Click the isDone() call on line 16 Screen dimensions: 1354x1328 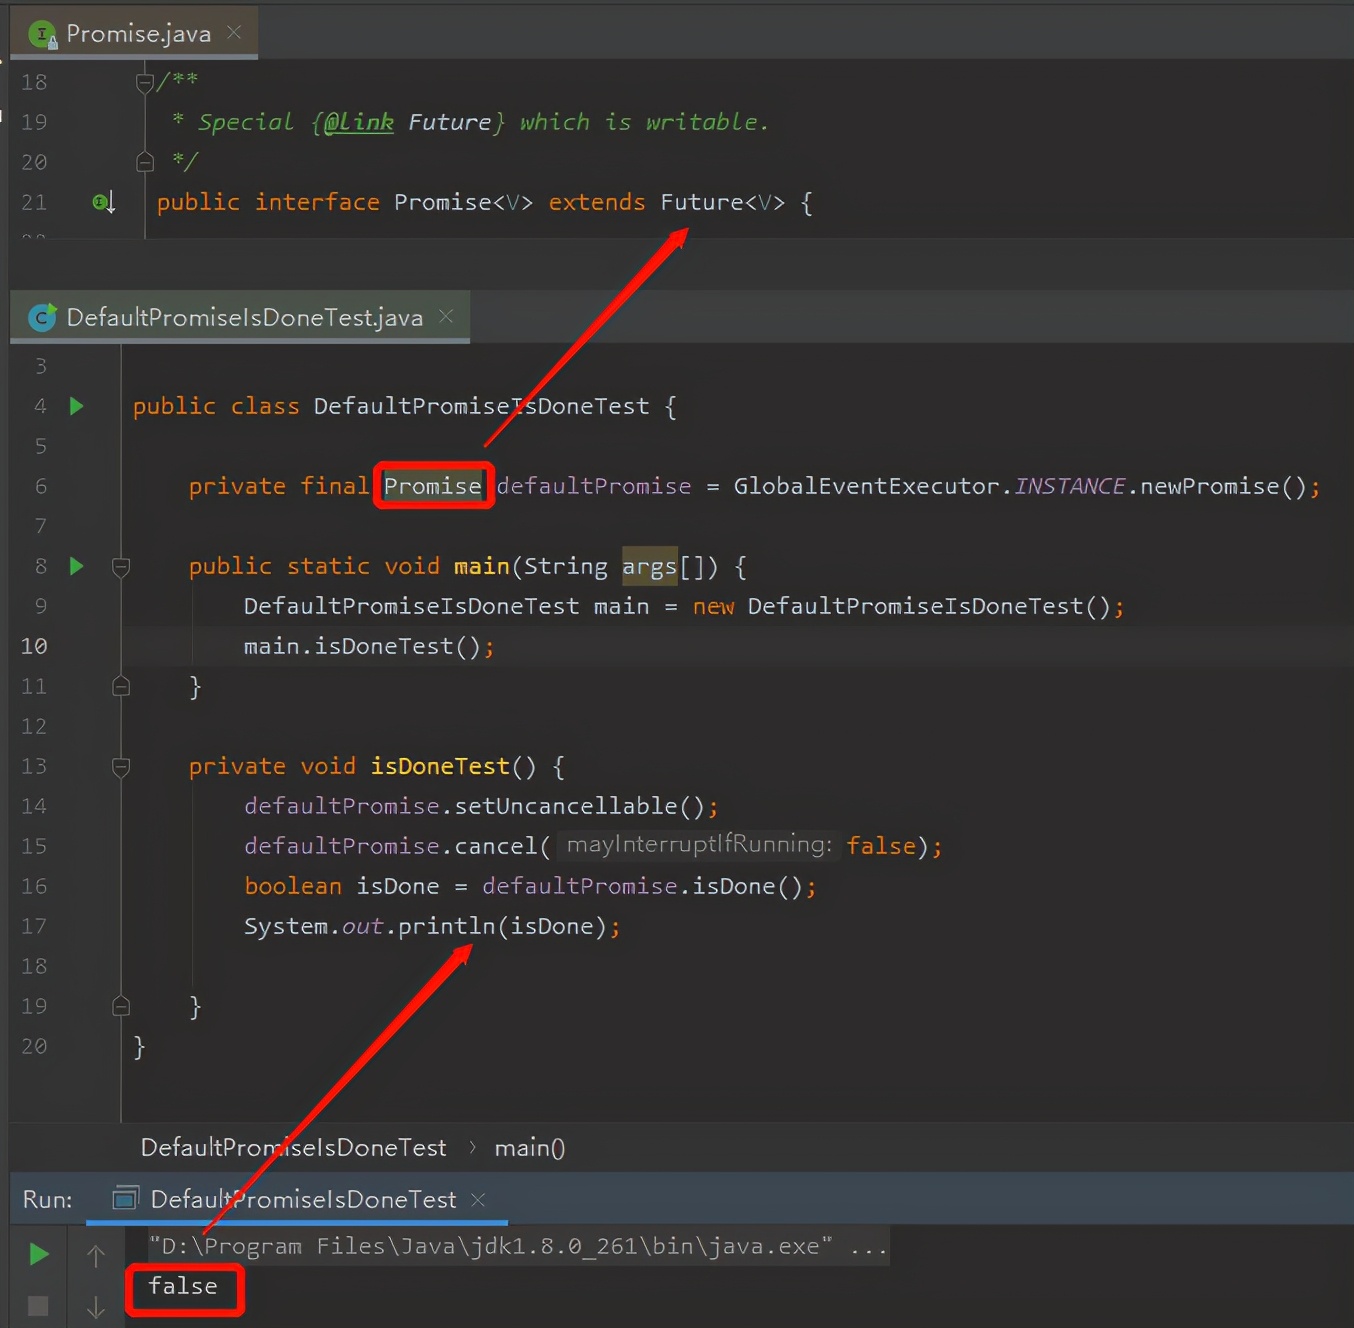[748, 886]
